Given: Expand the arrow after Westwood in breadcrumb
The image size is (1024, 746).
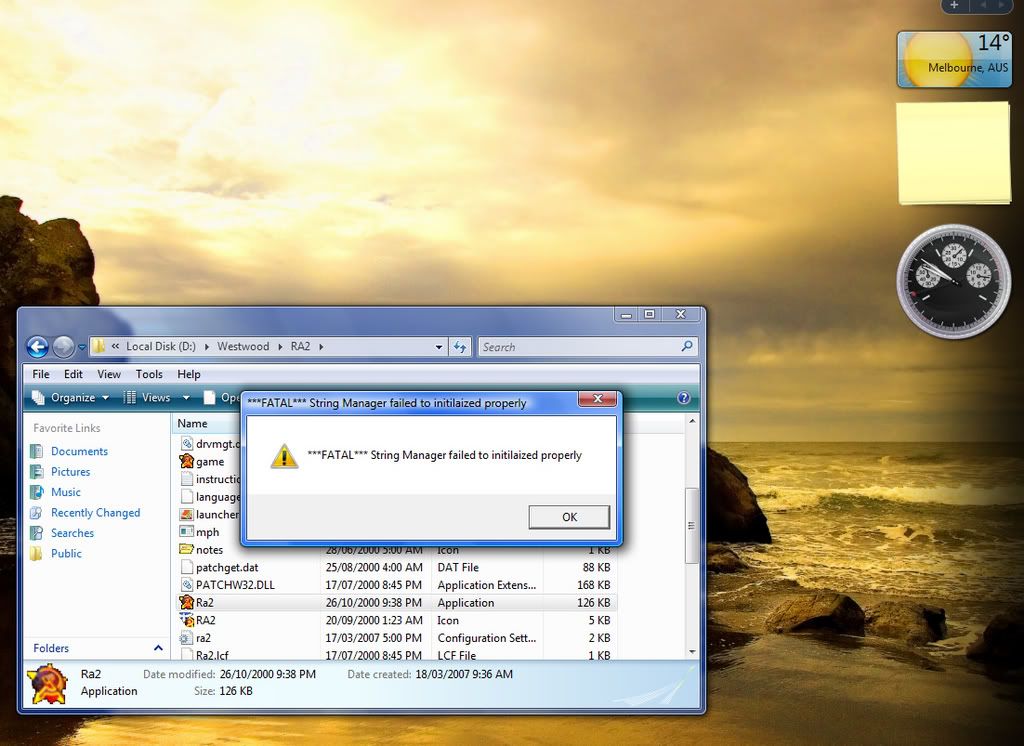Looking at the screenshot, I should coord(280,347).
